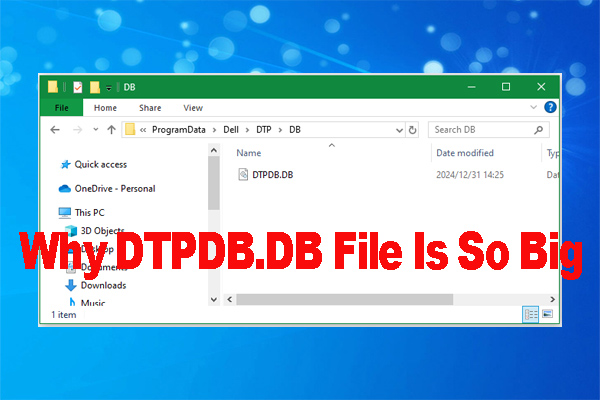Click the blue Help question mark icon

[x=548, y=108]
